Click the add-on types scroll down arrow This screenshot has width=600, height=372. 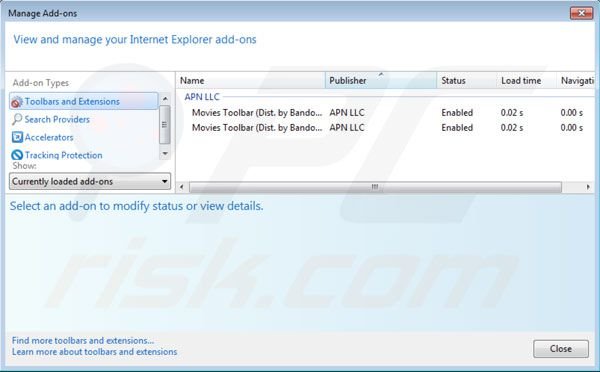[x=165, y=154]
